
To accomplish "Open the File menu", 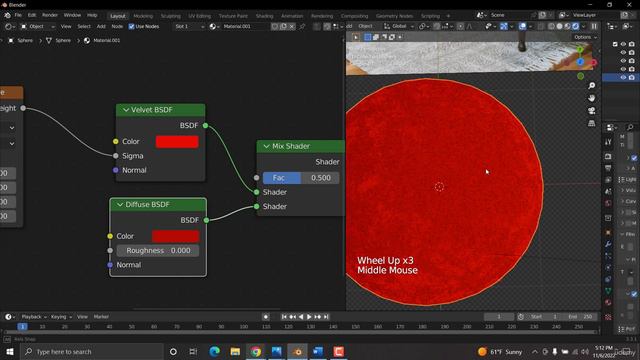I will [18, 15].
